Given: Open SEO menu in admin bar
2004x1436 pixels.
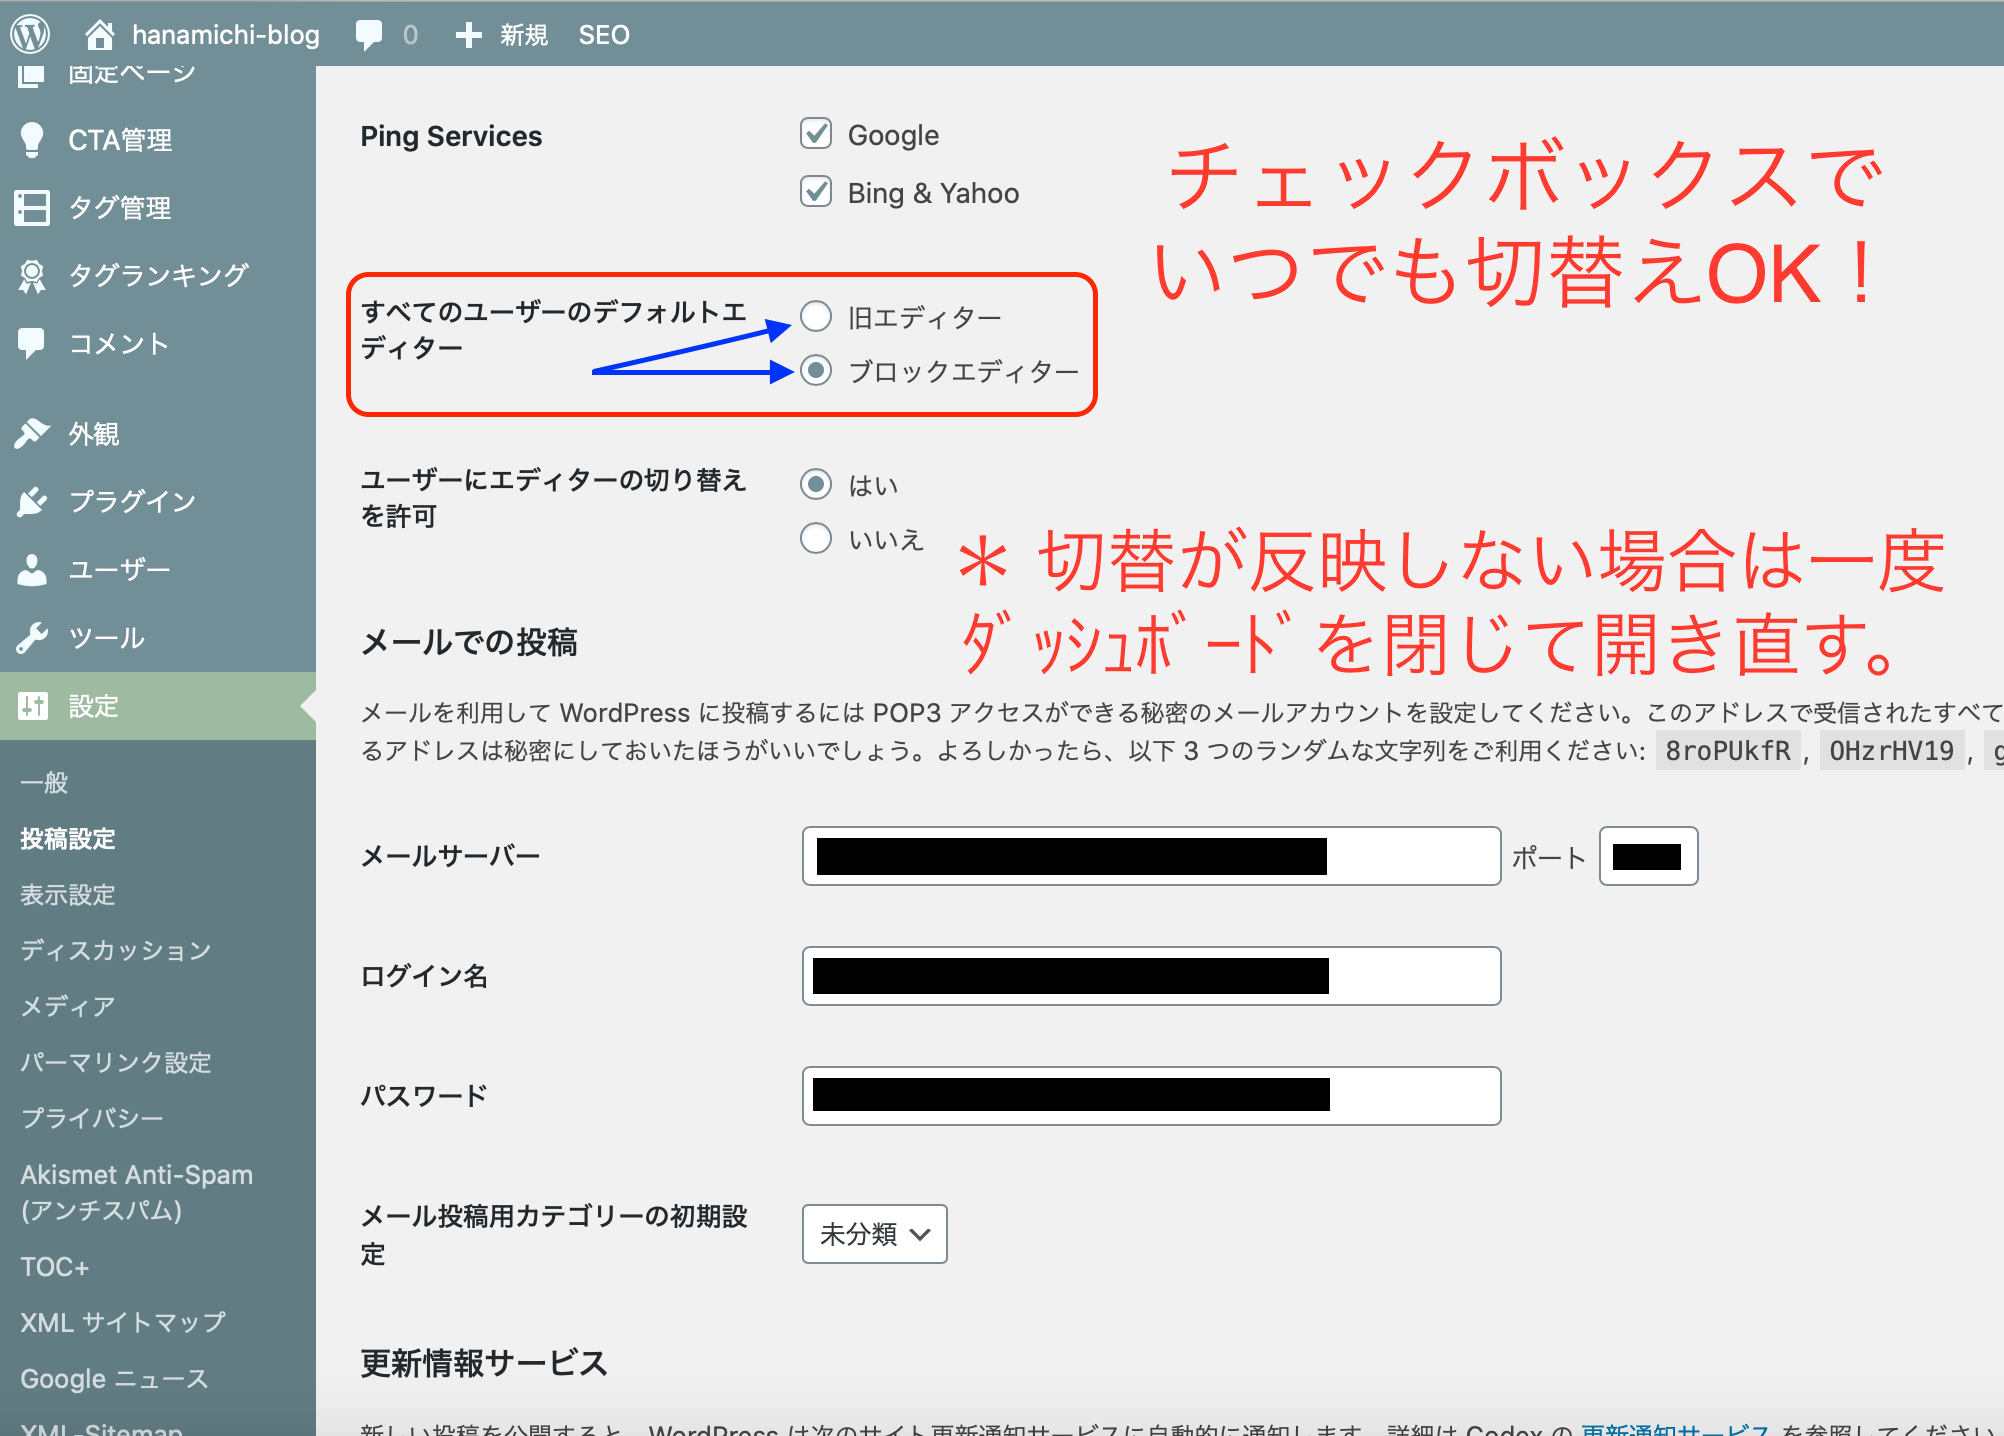Looking at the screenshot, I should (604, 35).
